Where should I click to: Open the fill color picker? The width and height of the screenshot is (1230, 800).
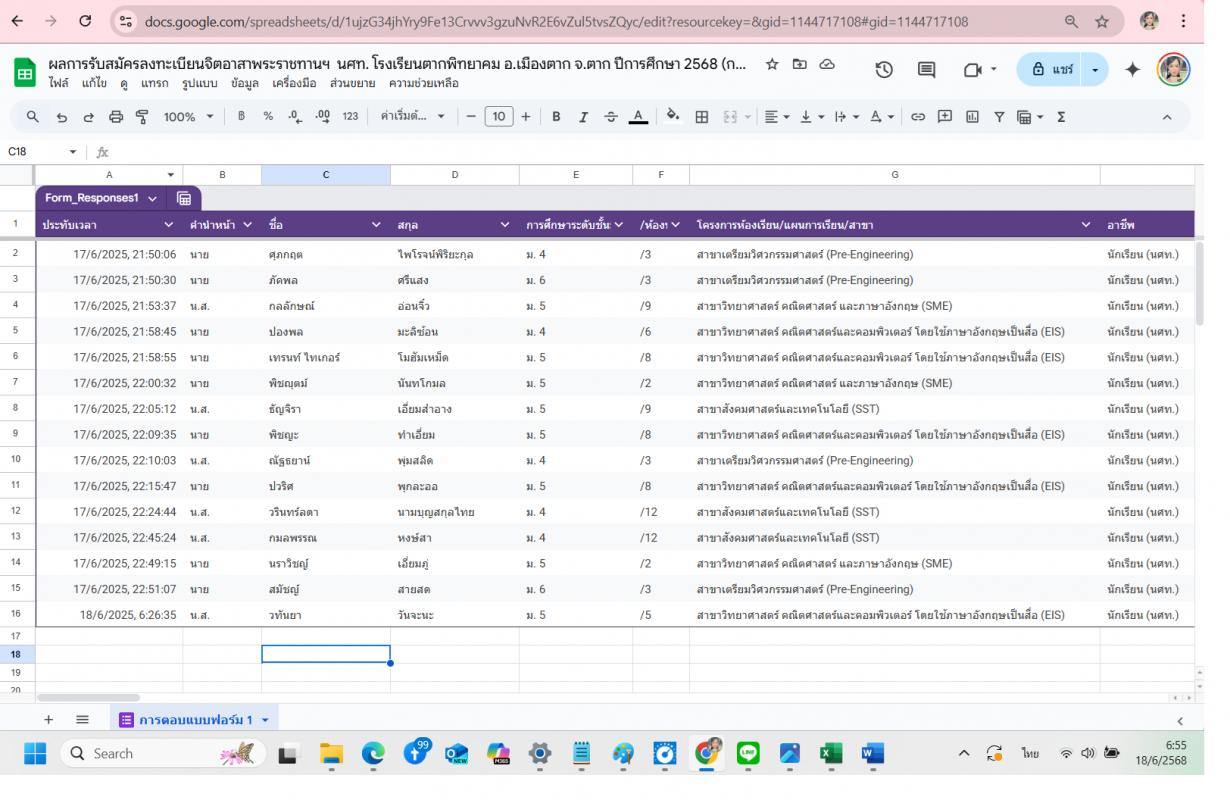point(673,116)
